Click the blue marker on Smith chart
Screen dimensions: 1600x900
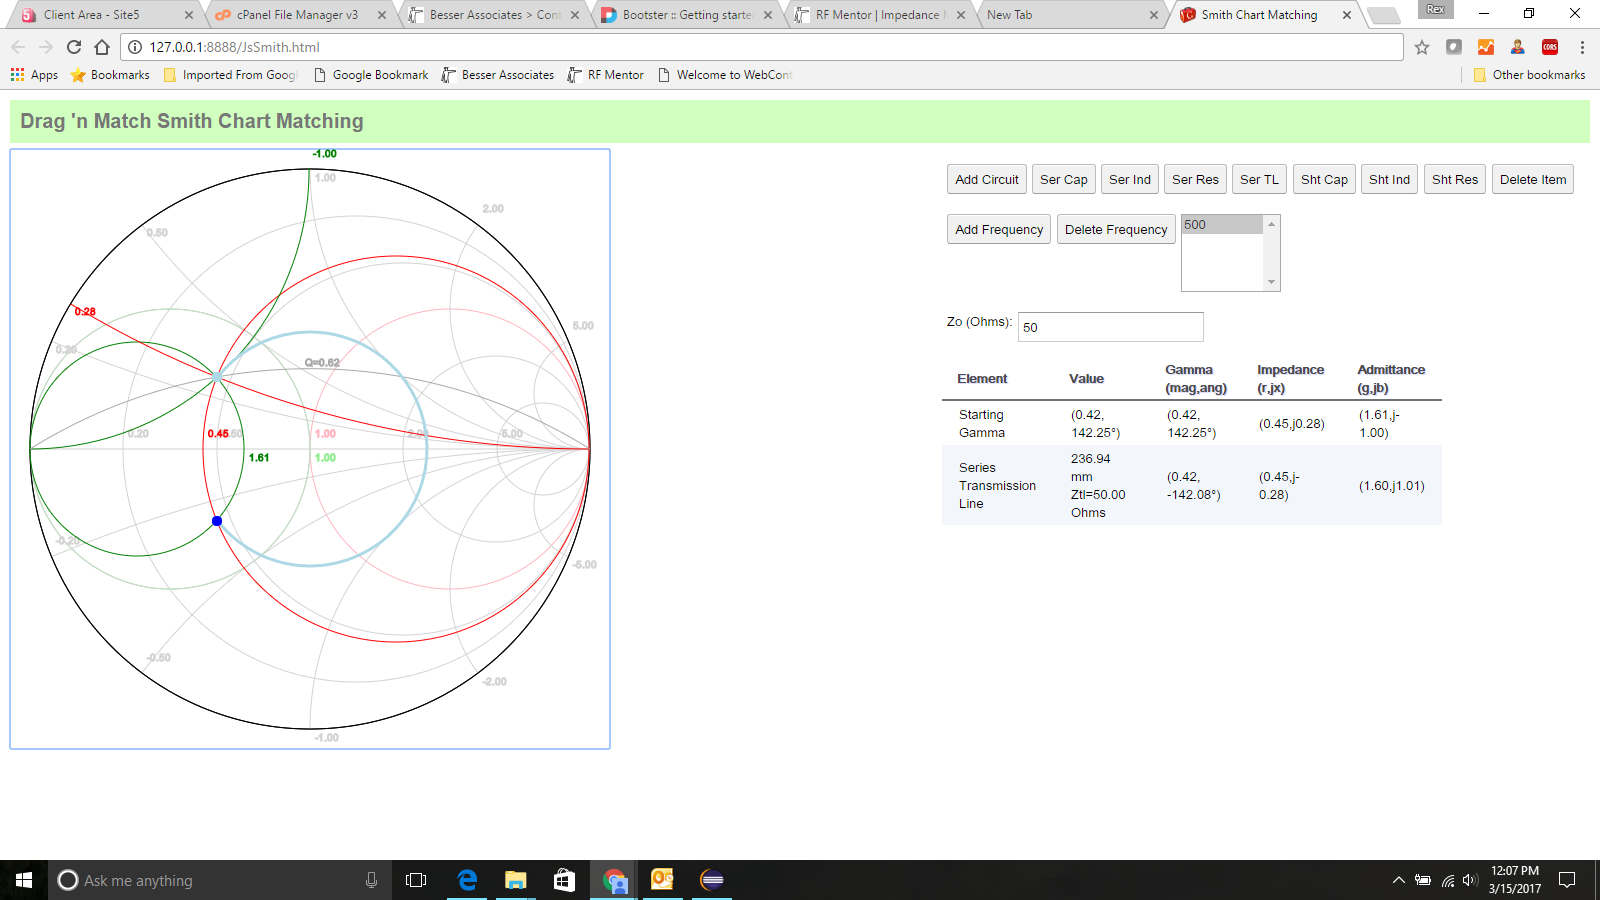tap(217, 521)
